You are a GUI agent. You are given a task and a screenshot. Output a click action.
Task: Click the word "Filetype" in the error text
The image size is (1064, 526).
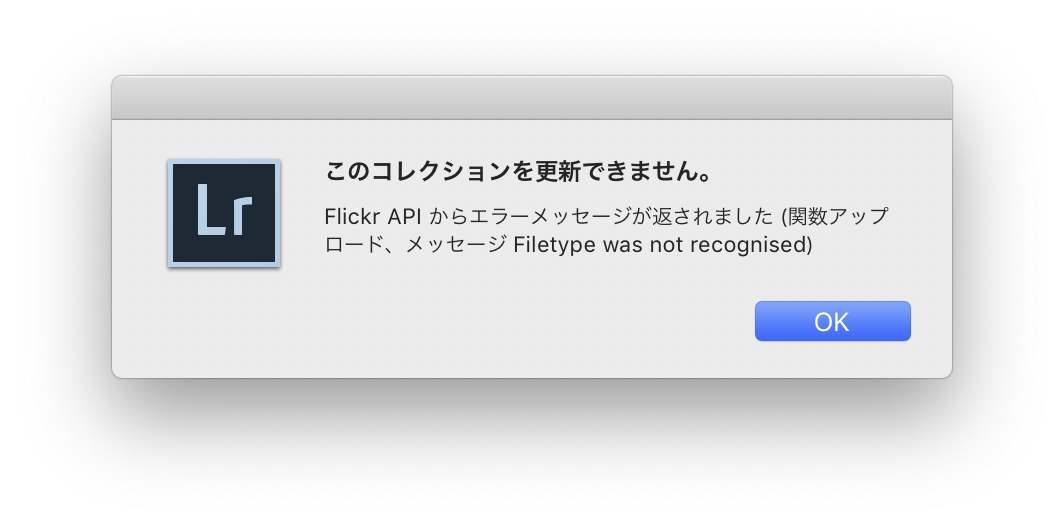point(553,245)
